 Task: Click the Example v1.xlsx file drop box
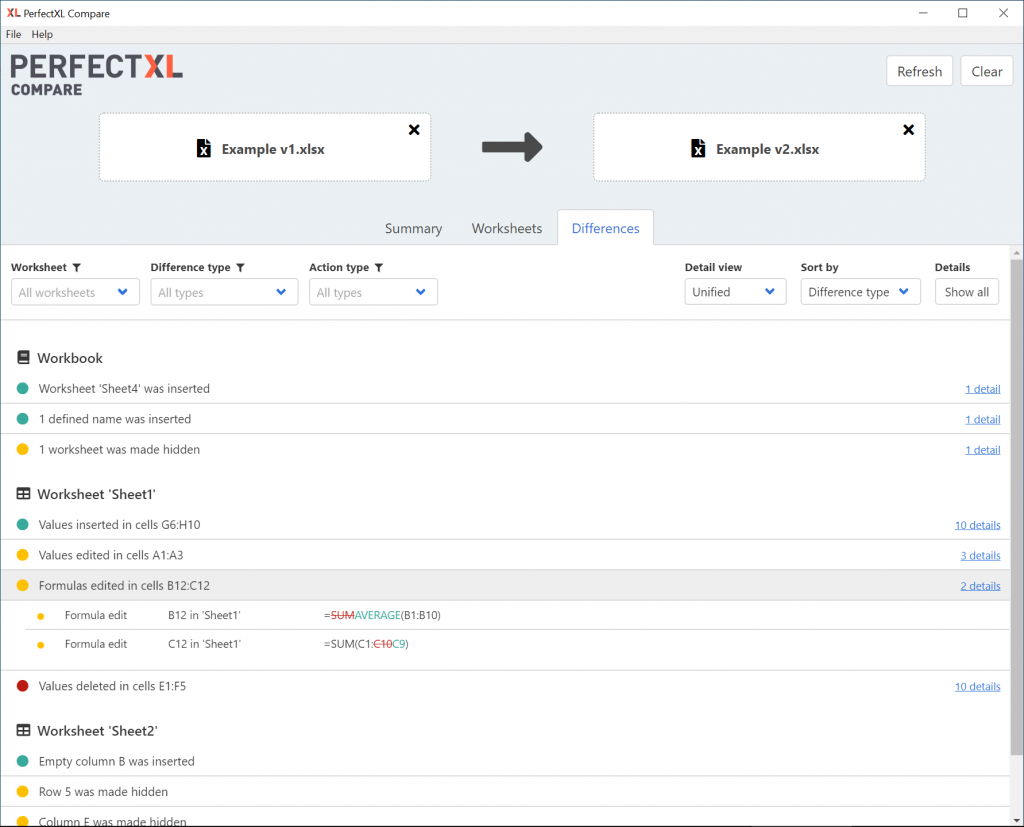(265, 147)
